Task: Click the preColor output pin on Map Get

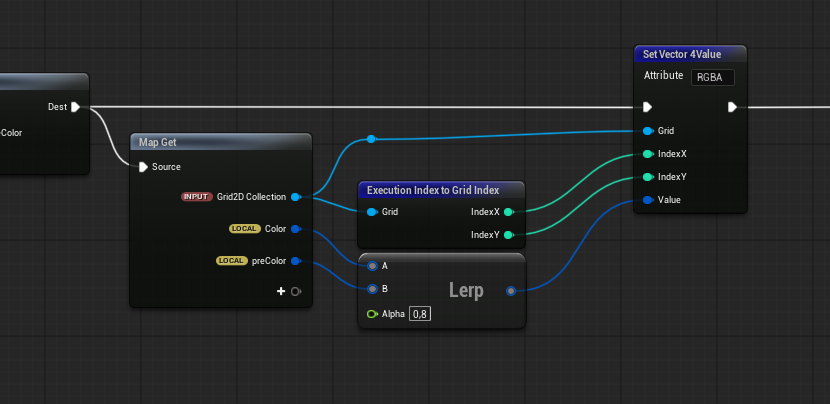Action: [295, 262]
